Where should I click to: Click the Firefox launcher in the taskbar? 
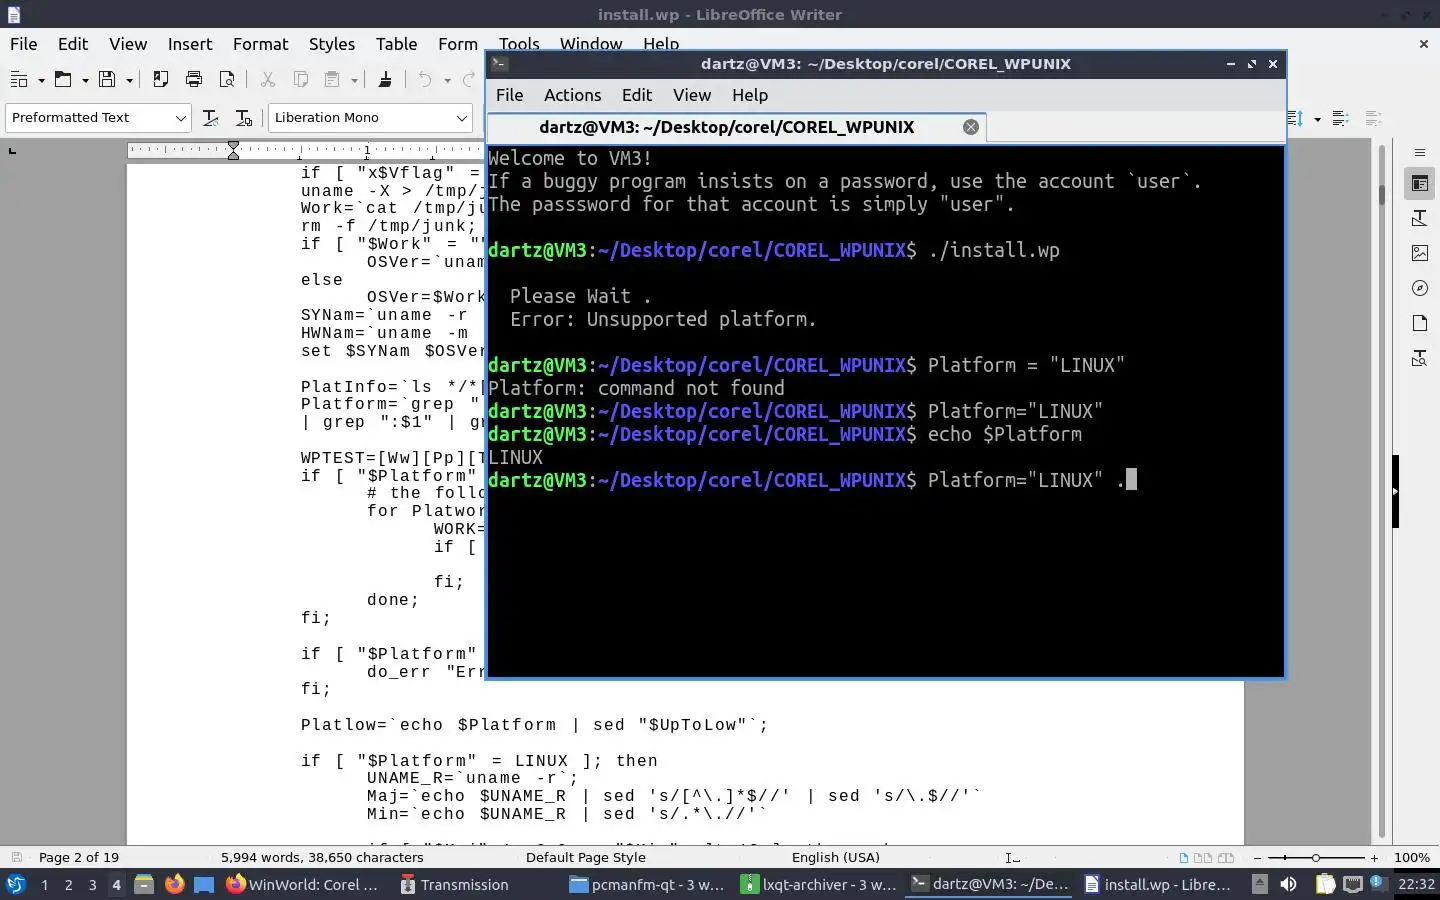[174, 884]
